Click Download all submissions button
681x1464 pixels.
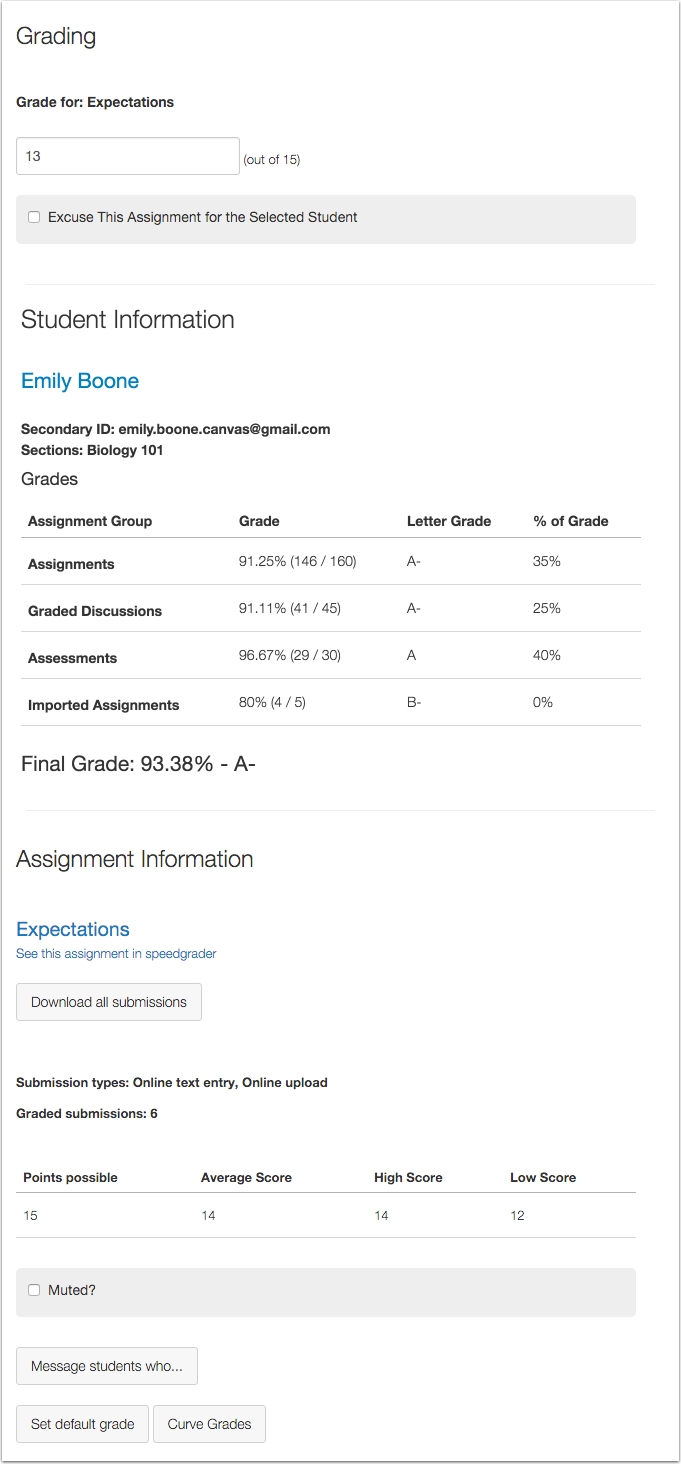pyautogui.click(x=109, y=1002)
